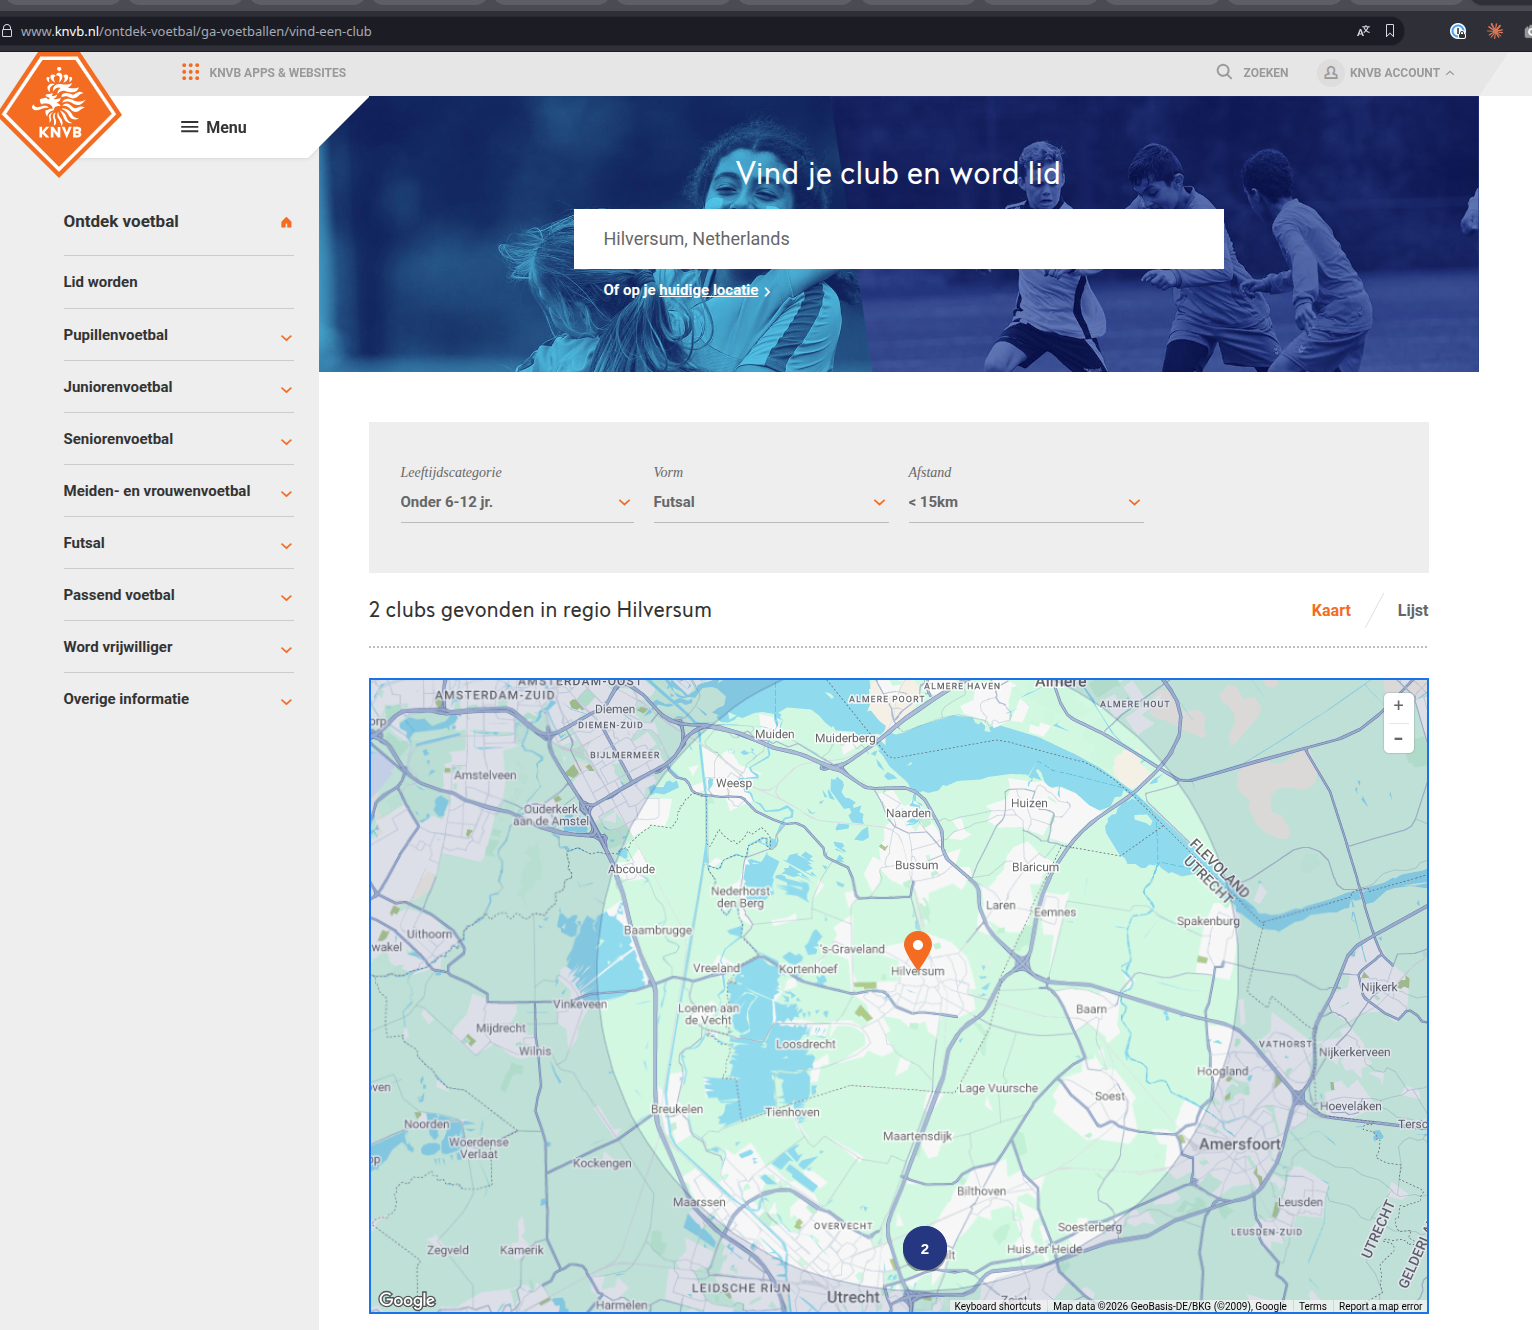Click the cluster marker showing 2 clubs
The width and height of the screenshot is (1532, 1330).
coord(925,1248)
